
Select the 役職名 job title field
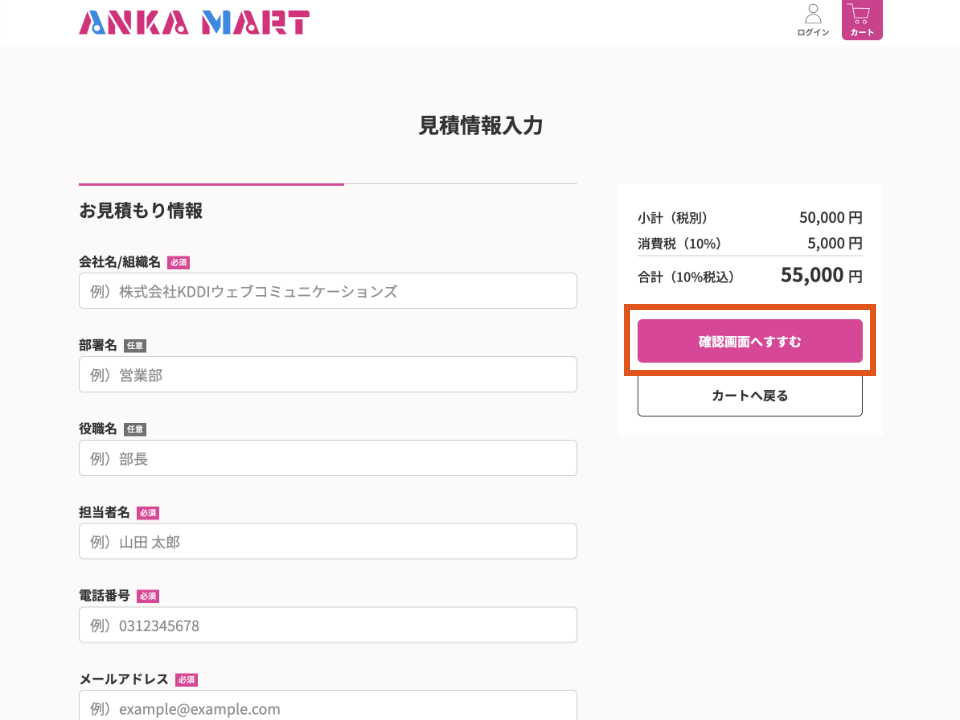[328, 458]
